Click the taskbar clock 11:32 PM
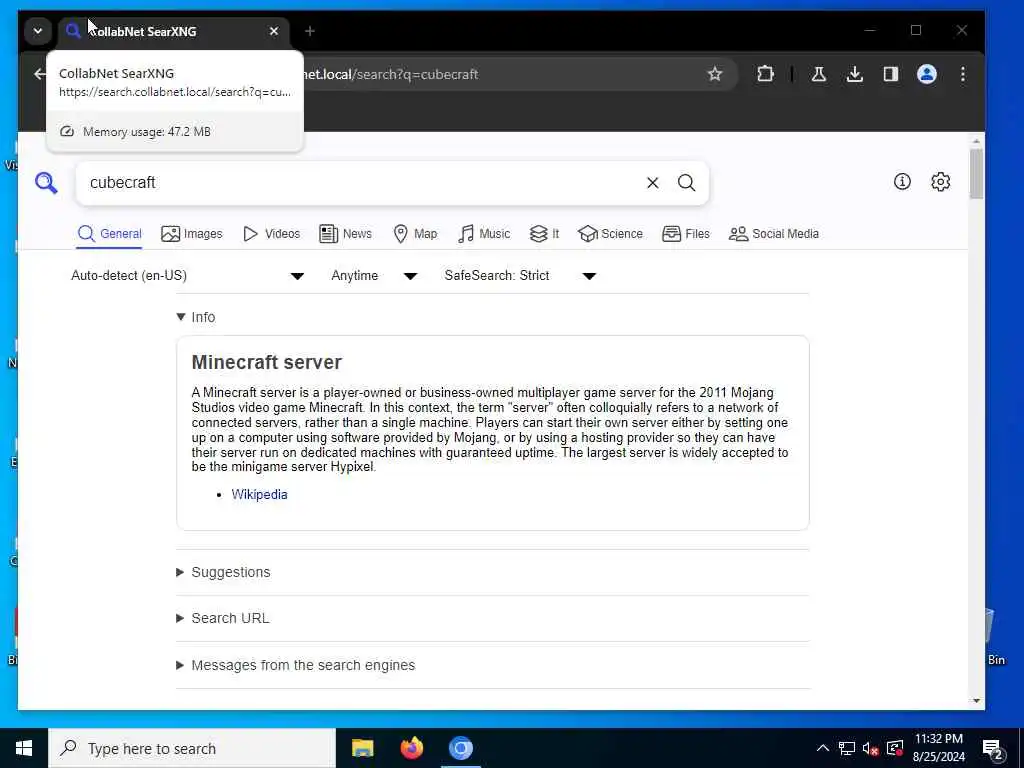 coord(939,739)
